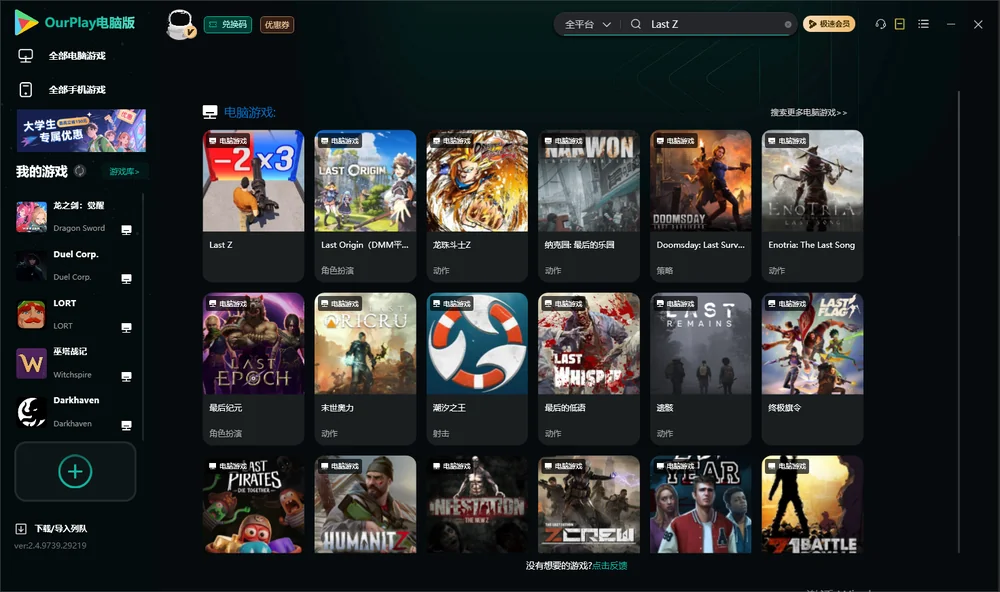Expand the 全平台 platform dropdown
Screen dimensions: 1000x592
[587, 24]
